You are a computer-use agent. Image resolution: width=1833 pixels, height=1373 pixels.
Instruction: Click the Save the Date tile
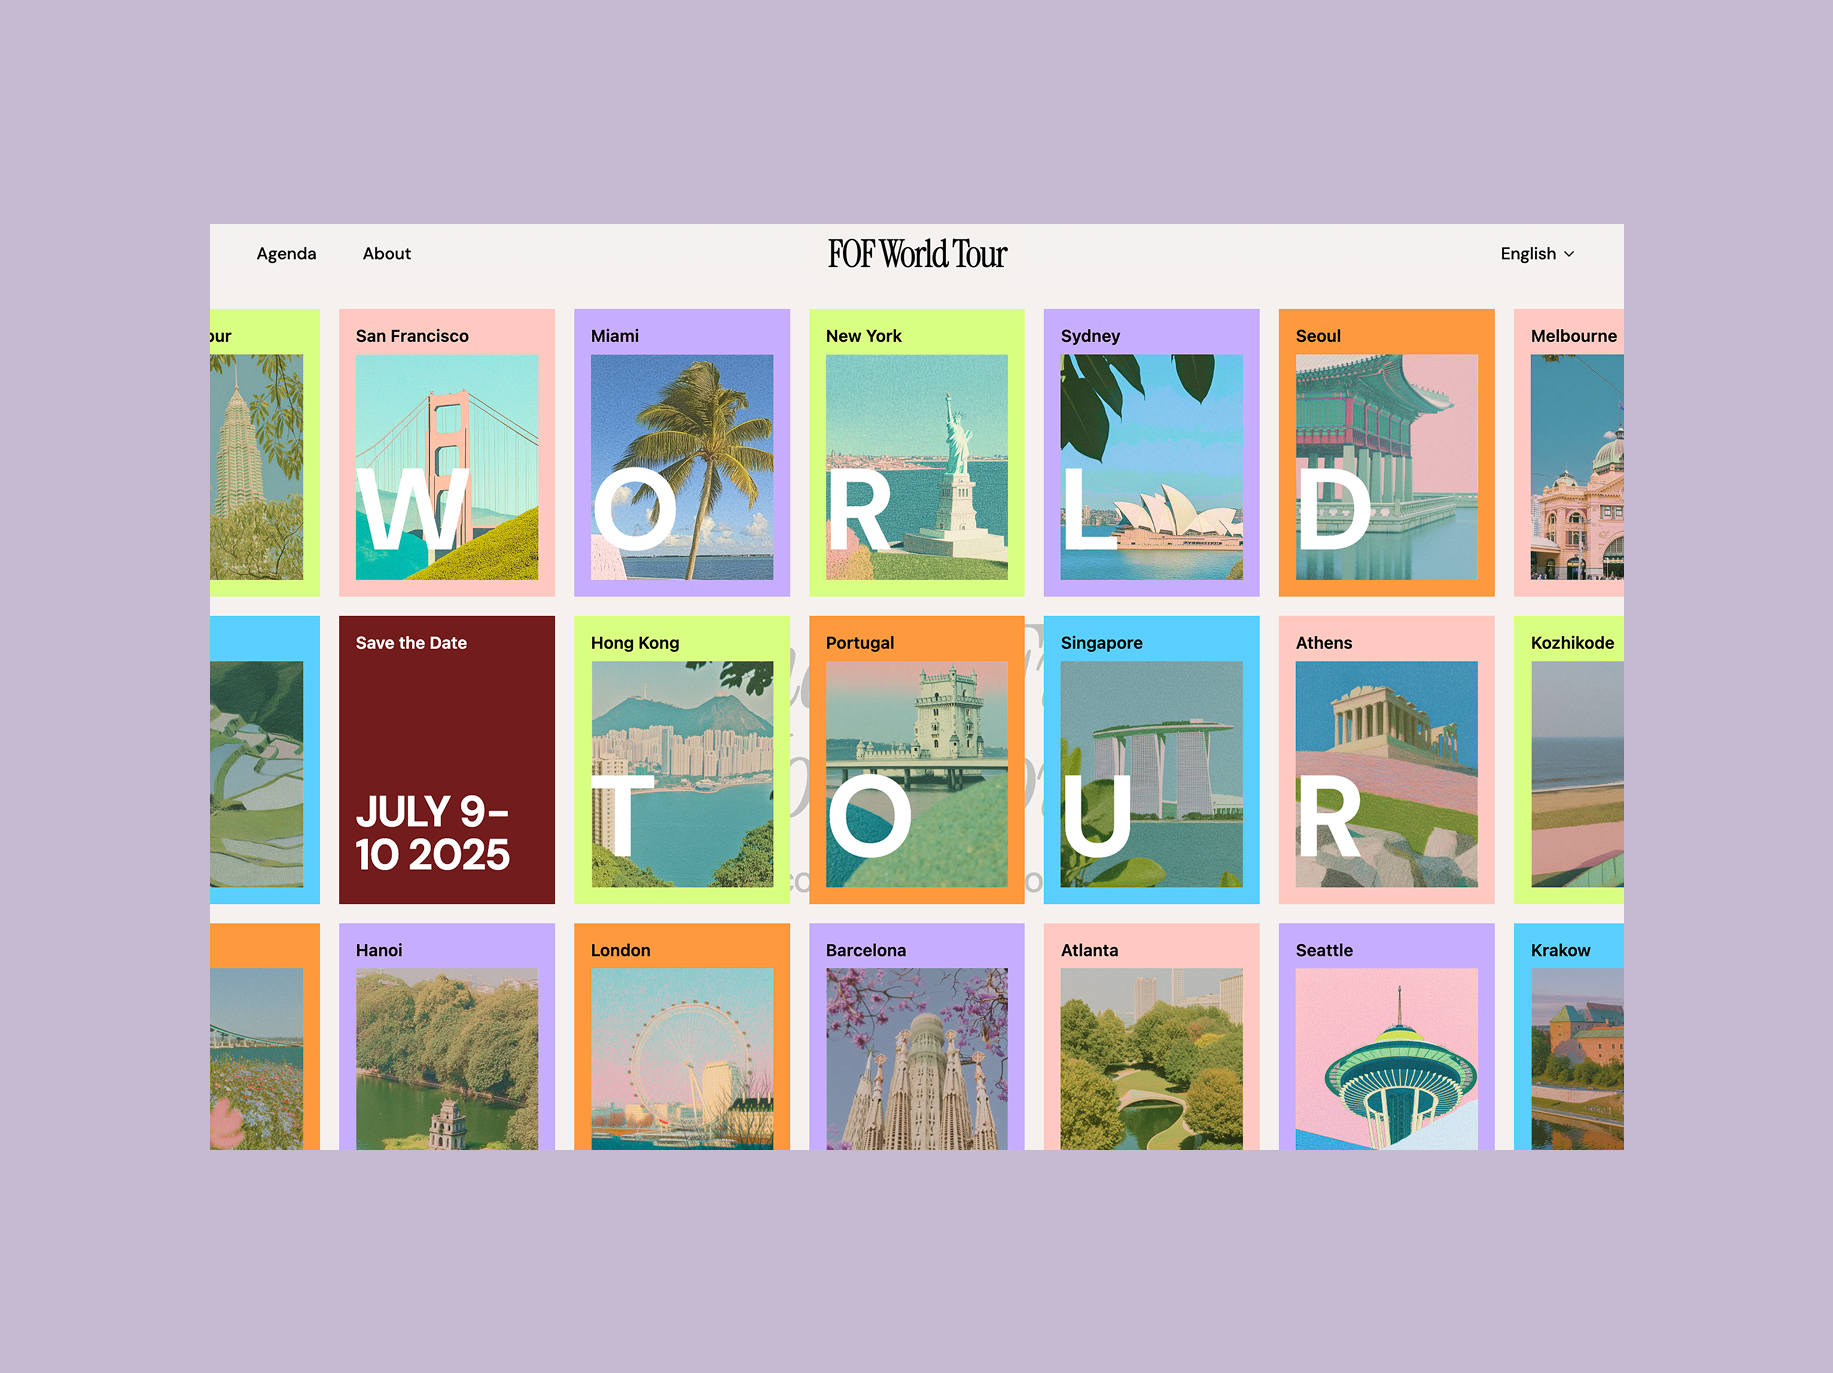(447, 760)
